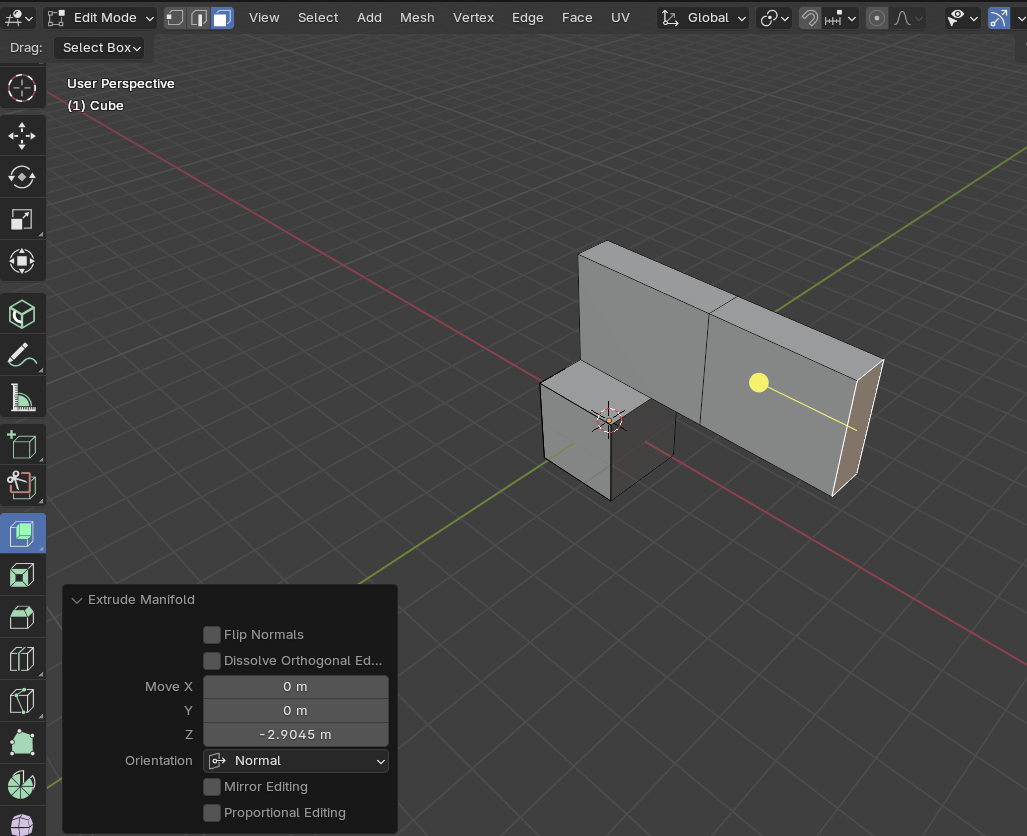Select the active Extrude Manifold tool
The image size is (1027, 836).
pyautogui.click(x=22, y=533)
